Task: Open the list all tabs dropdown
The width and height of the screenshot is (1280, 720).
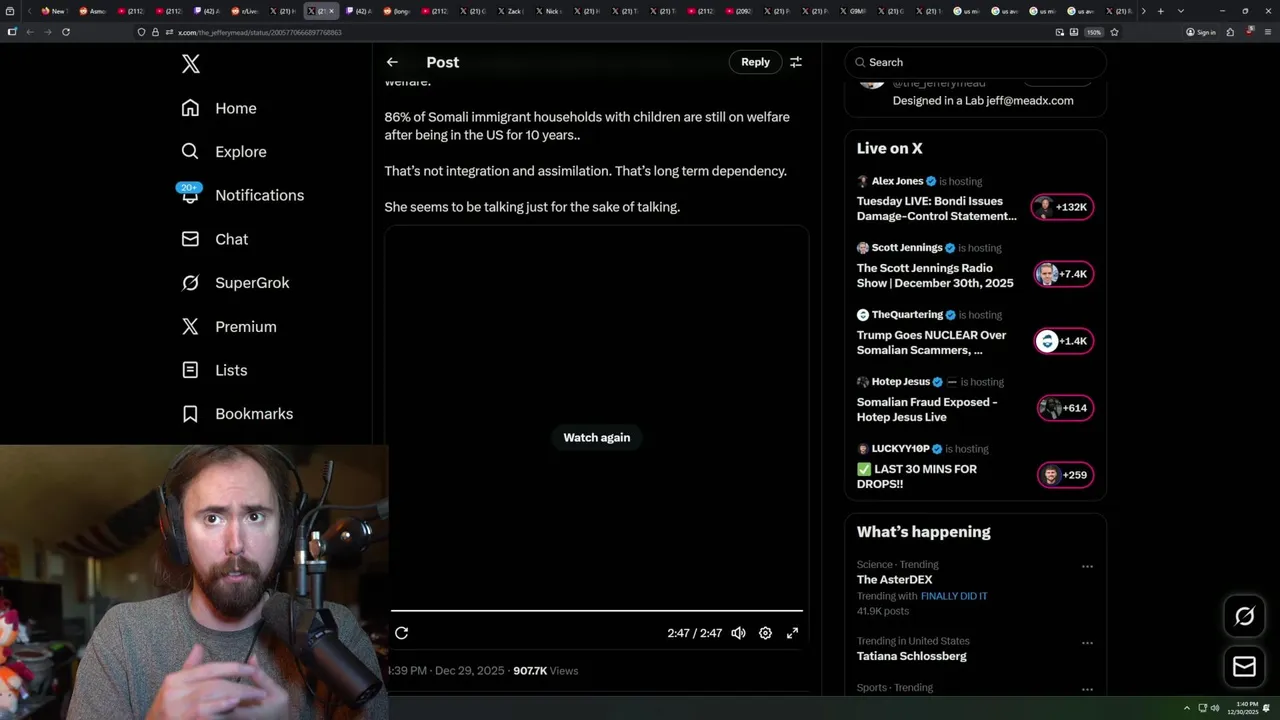Action: point(1181,11)
